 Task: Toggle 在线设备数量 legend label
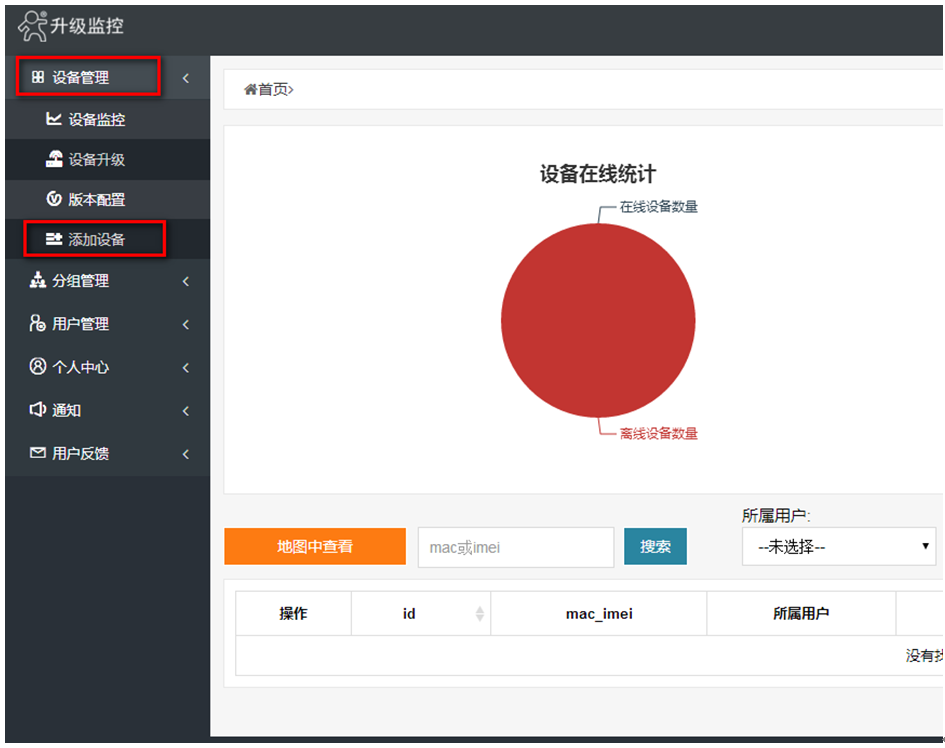(x=658, y=207)
